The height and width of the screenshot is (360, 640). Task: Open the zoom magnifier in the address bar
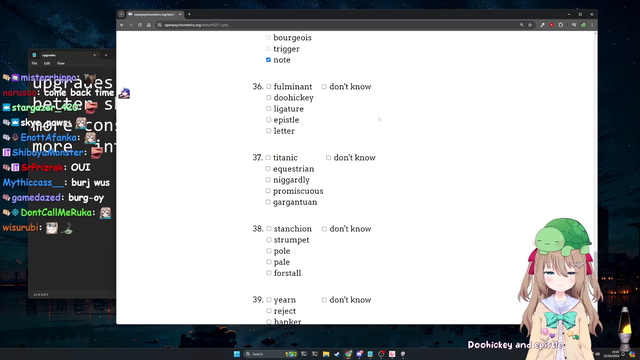(522, 25)
